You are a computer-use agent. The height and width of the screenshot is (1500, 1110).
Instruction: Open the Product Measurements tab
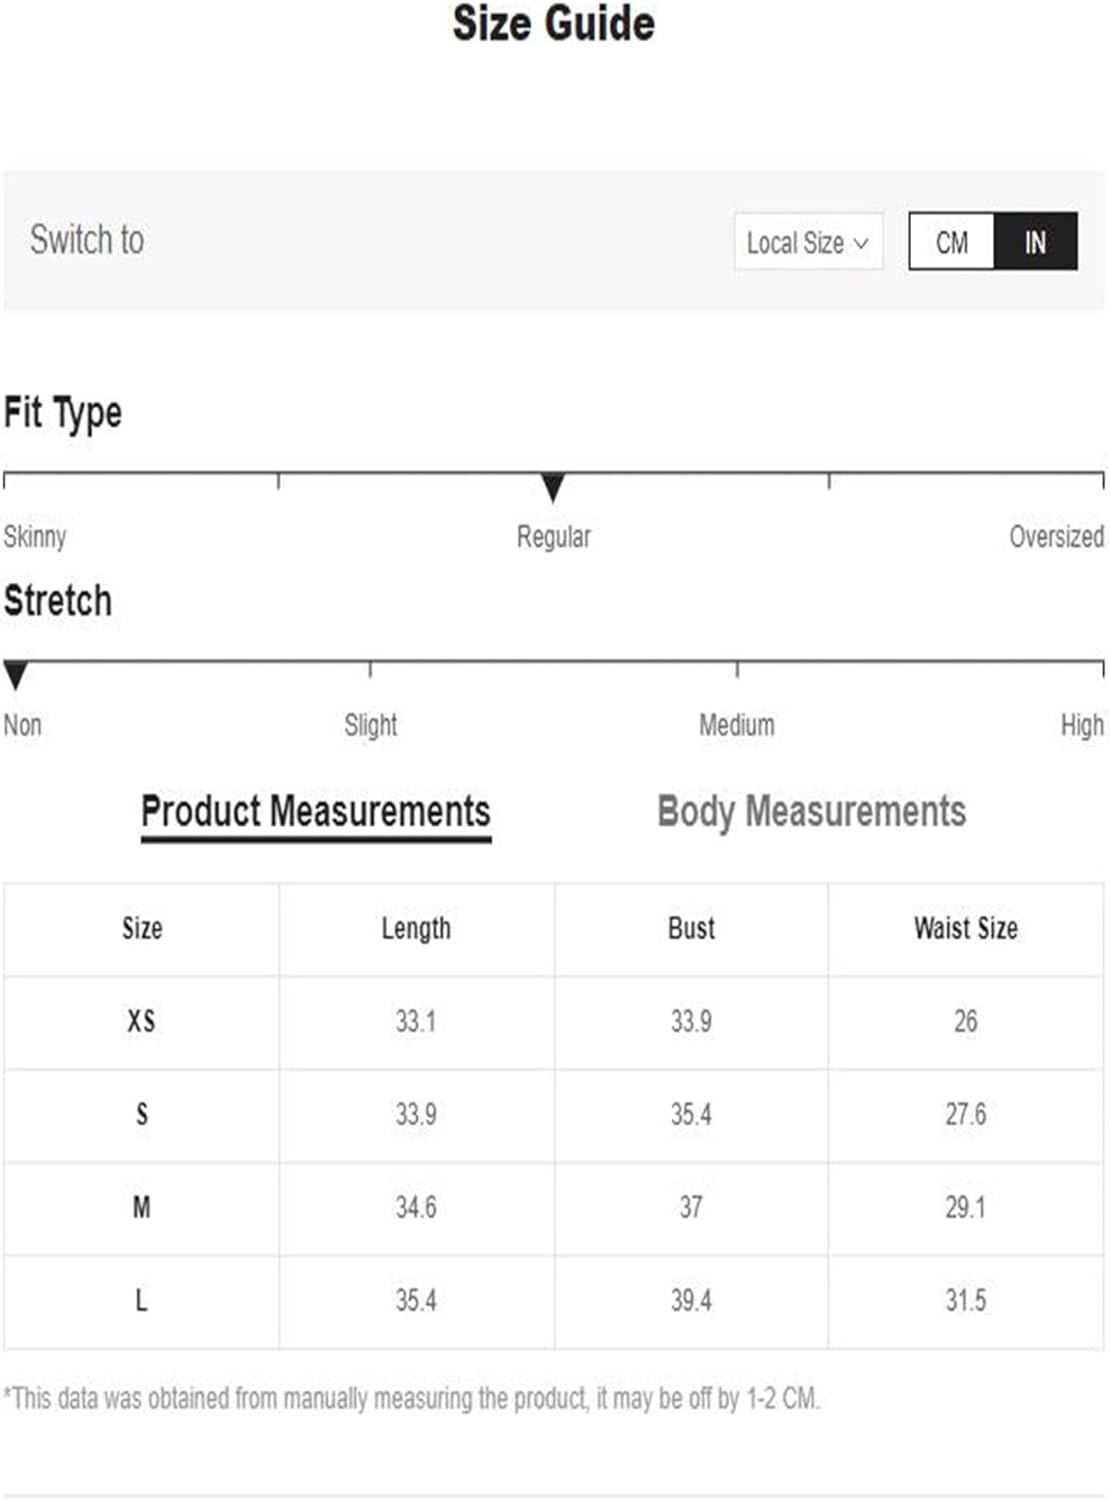pos(316,812)
